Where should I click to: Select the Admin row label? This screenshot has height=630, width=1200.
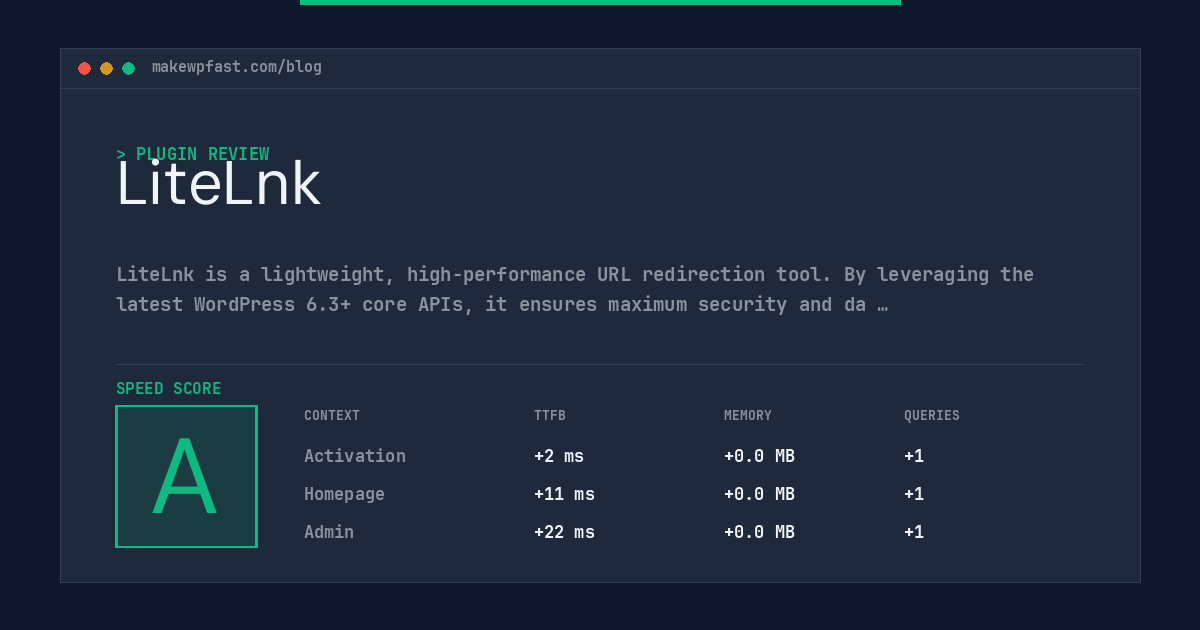click(329, 532)
